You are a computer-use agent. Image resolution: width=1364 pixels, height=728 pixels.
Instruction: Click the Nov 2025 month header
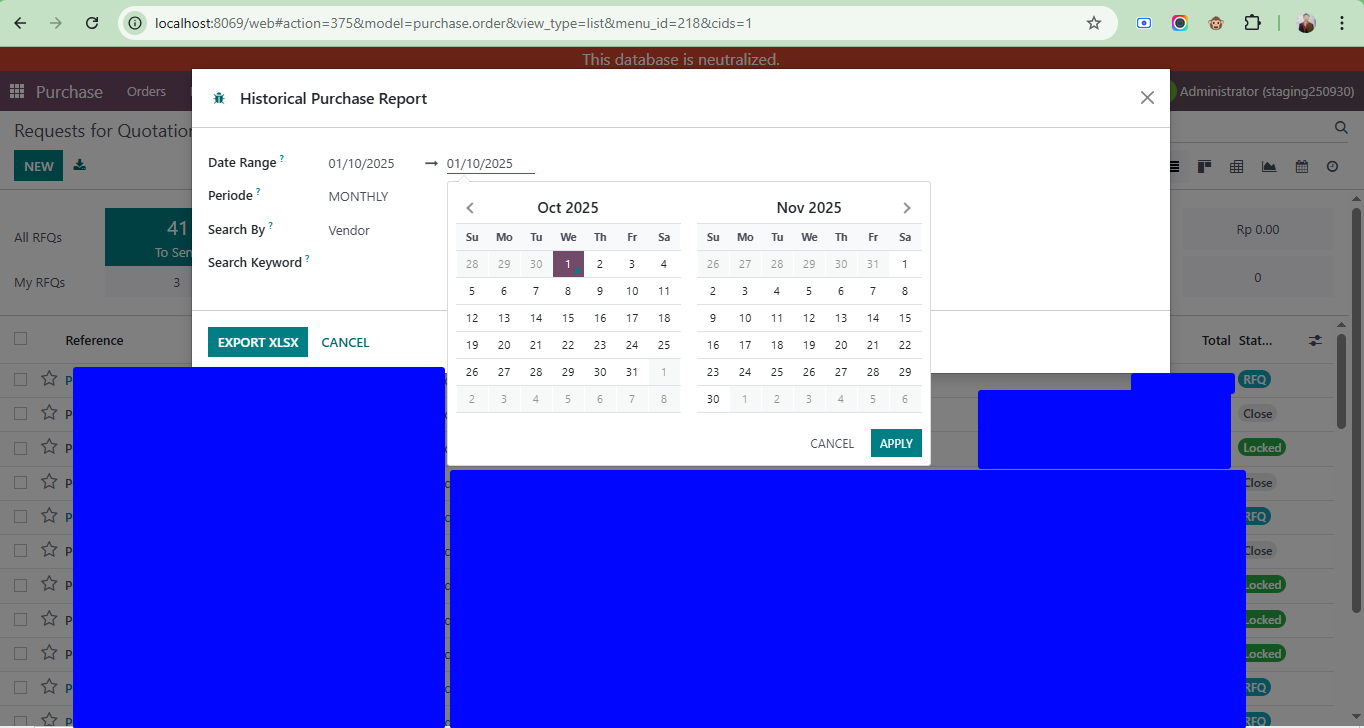point(809,208)
